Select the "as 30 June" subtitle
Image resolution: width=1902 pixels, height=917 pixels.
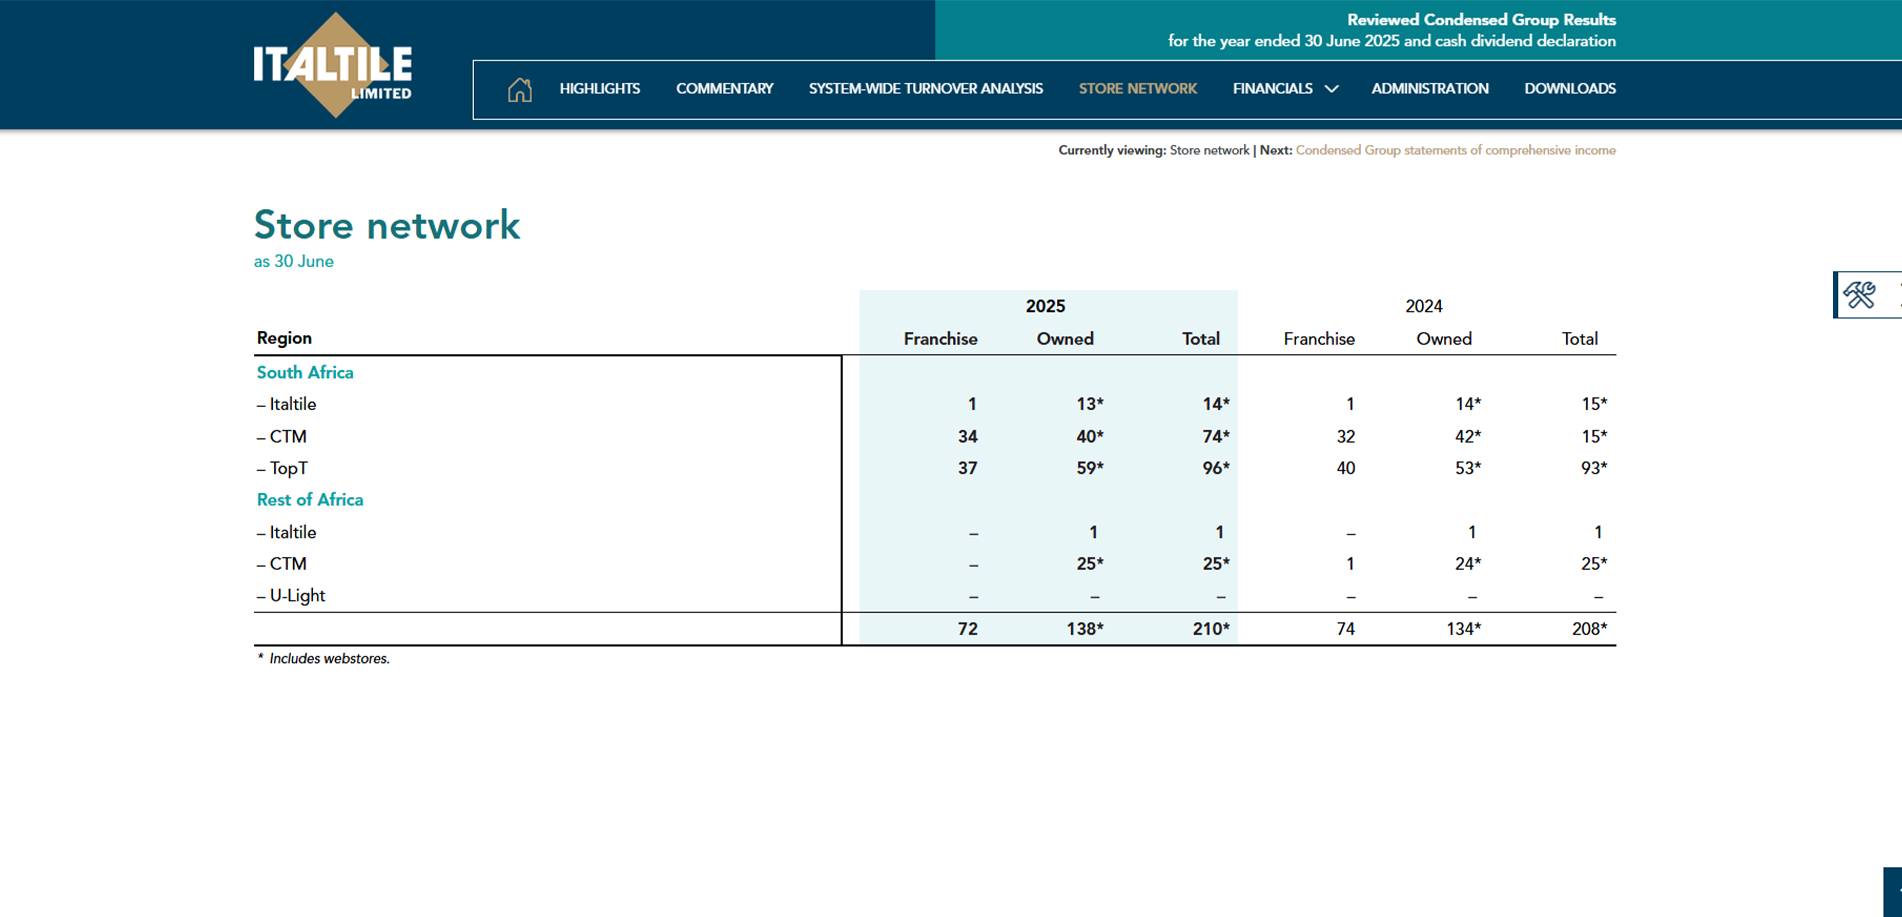click(x=294, y=261)
